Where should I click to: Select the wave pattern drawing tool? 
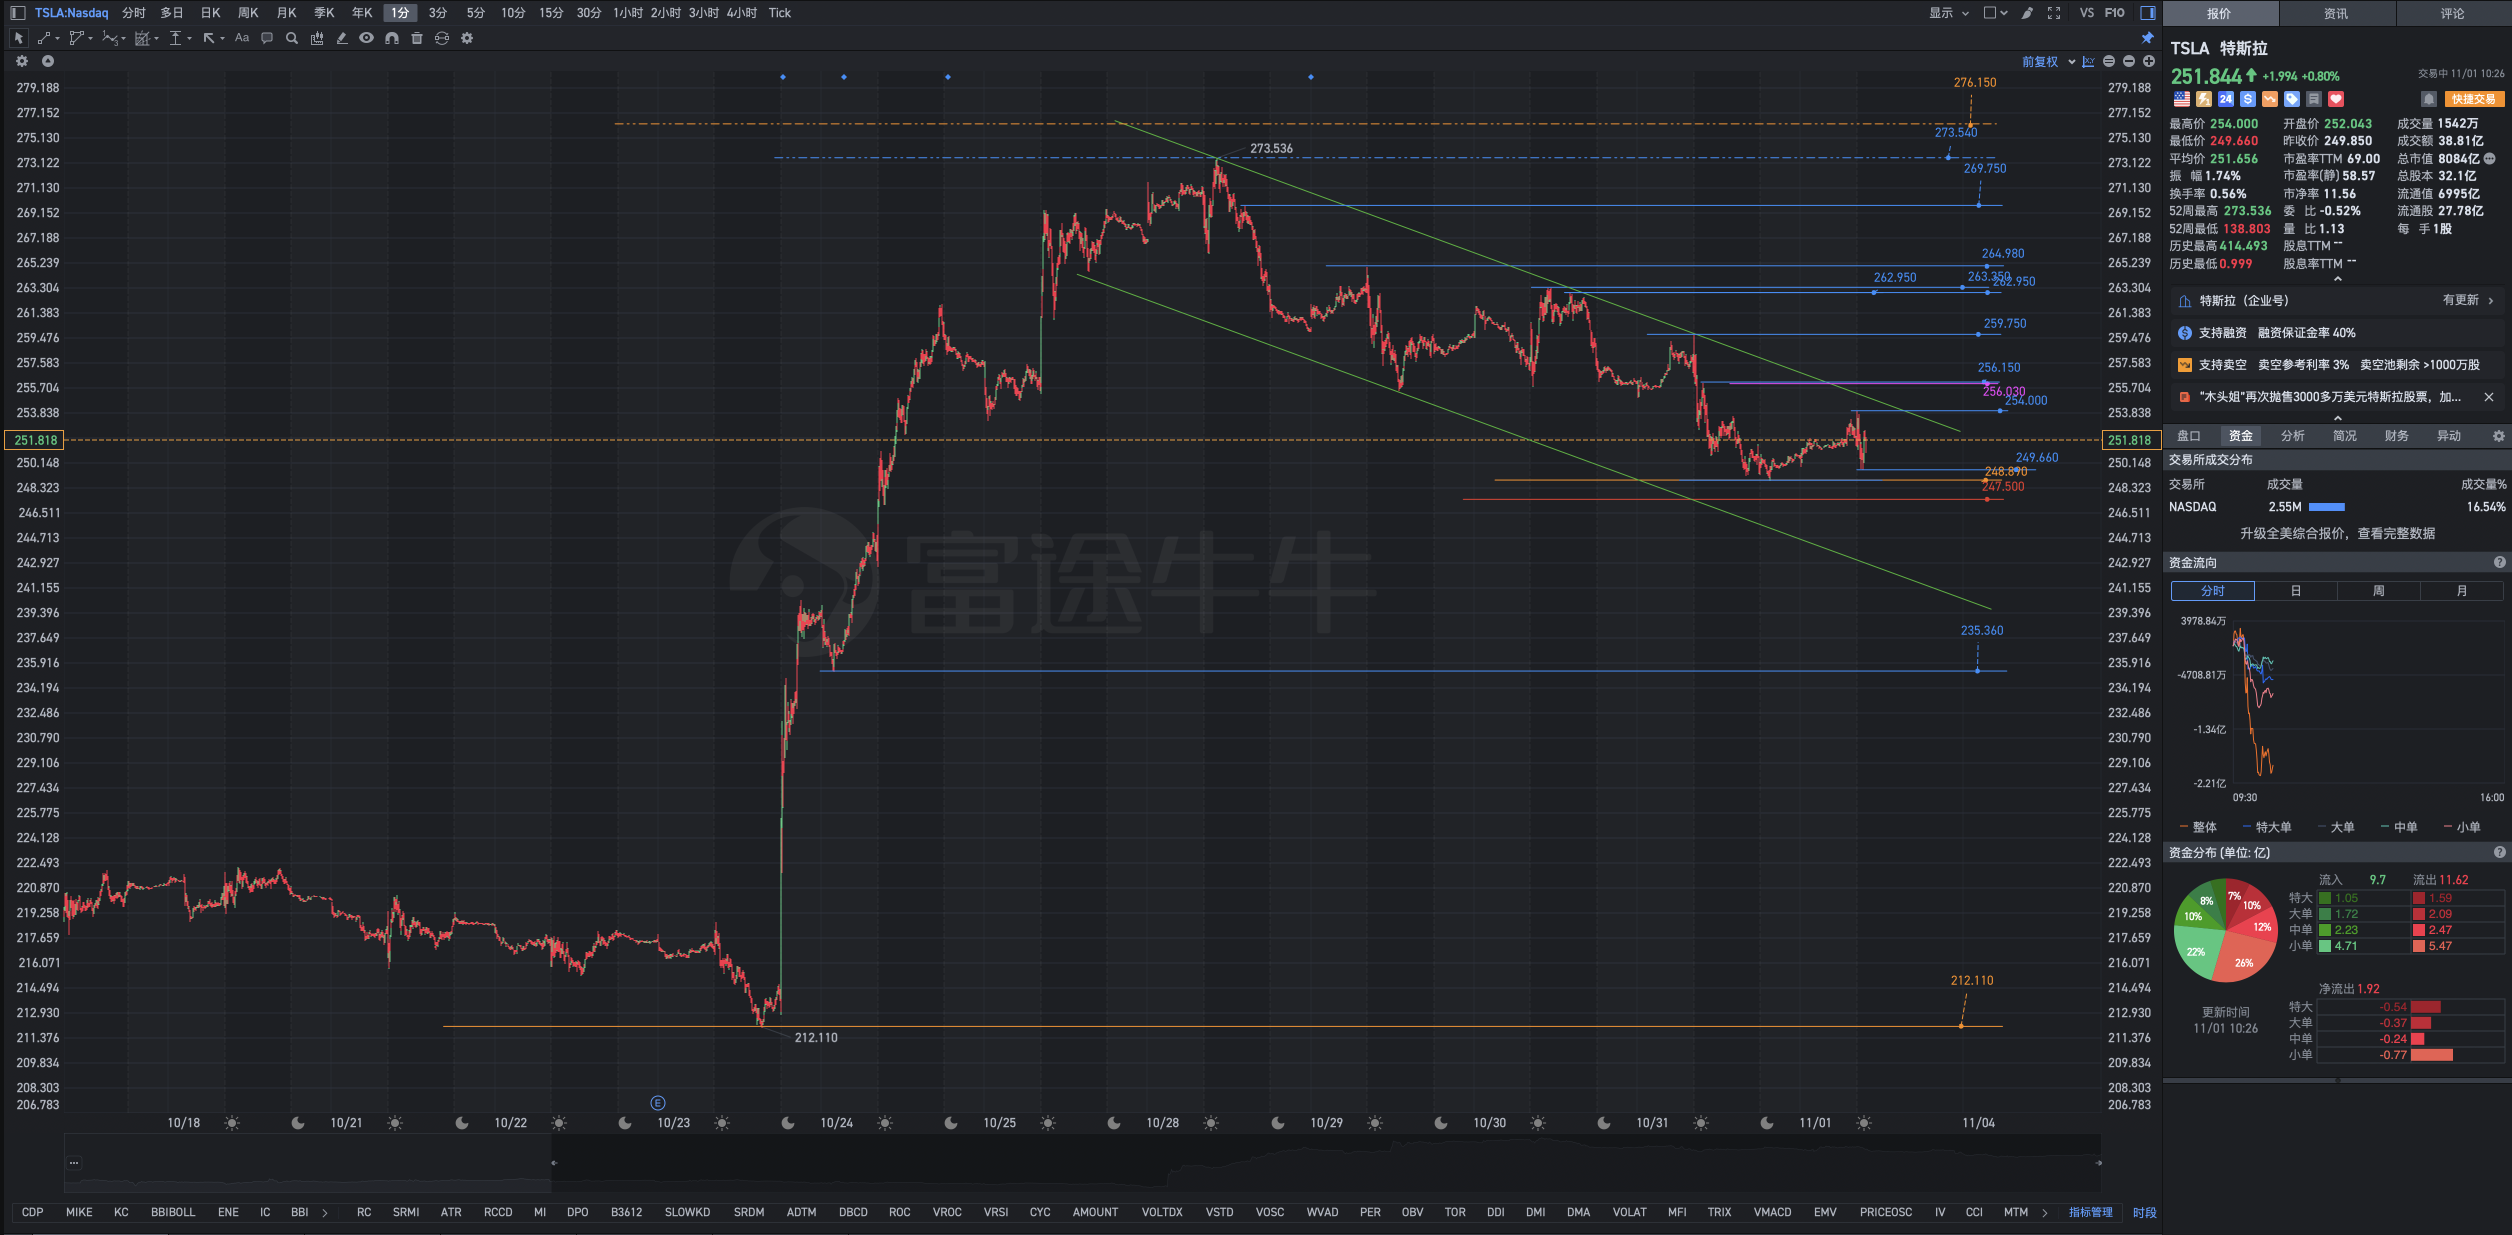[x=110, y=38]
